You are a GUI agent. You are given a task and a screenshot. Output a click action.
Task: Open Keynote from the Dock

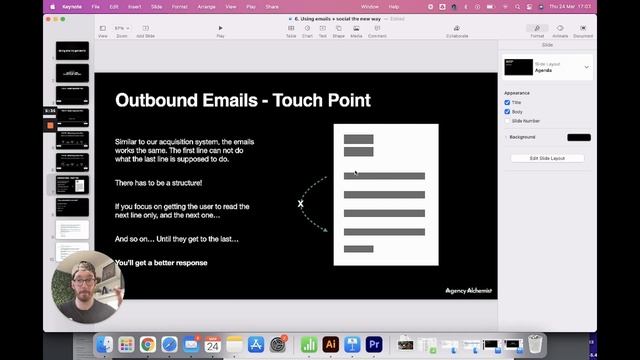[352, 344]
